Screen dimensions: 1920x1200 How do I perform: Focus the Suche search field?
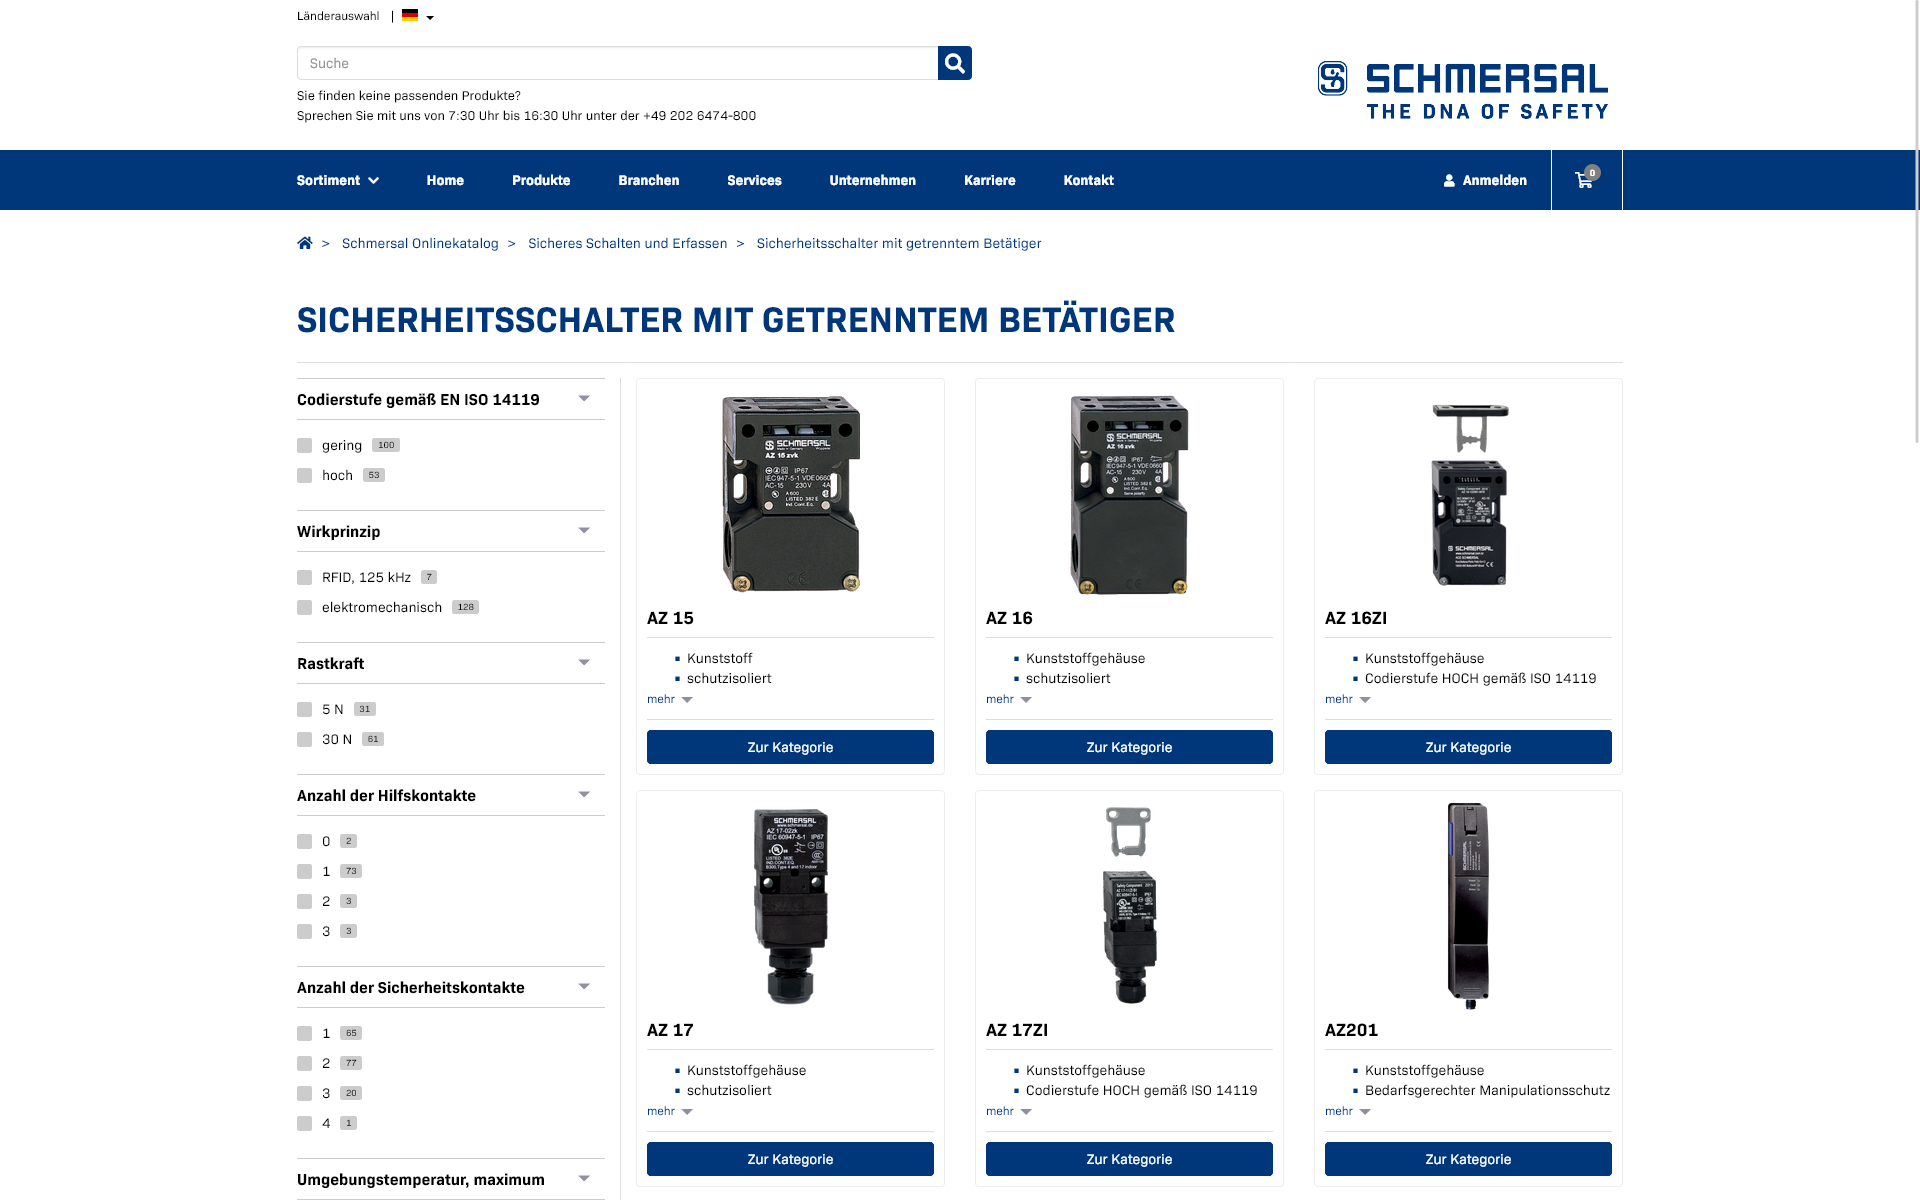point(617,63)
